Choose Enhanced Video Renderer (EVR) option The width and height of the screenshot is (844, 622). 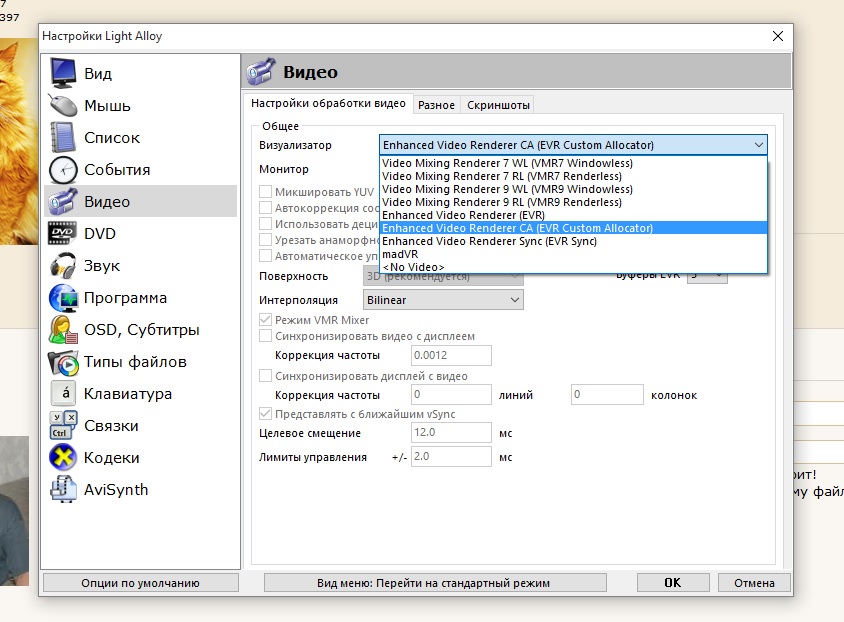573,215
